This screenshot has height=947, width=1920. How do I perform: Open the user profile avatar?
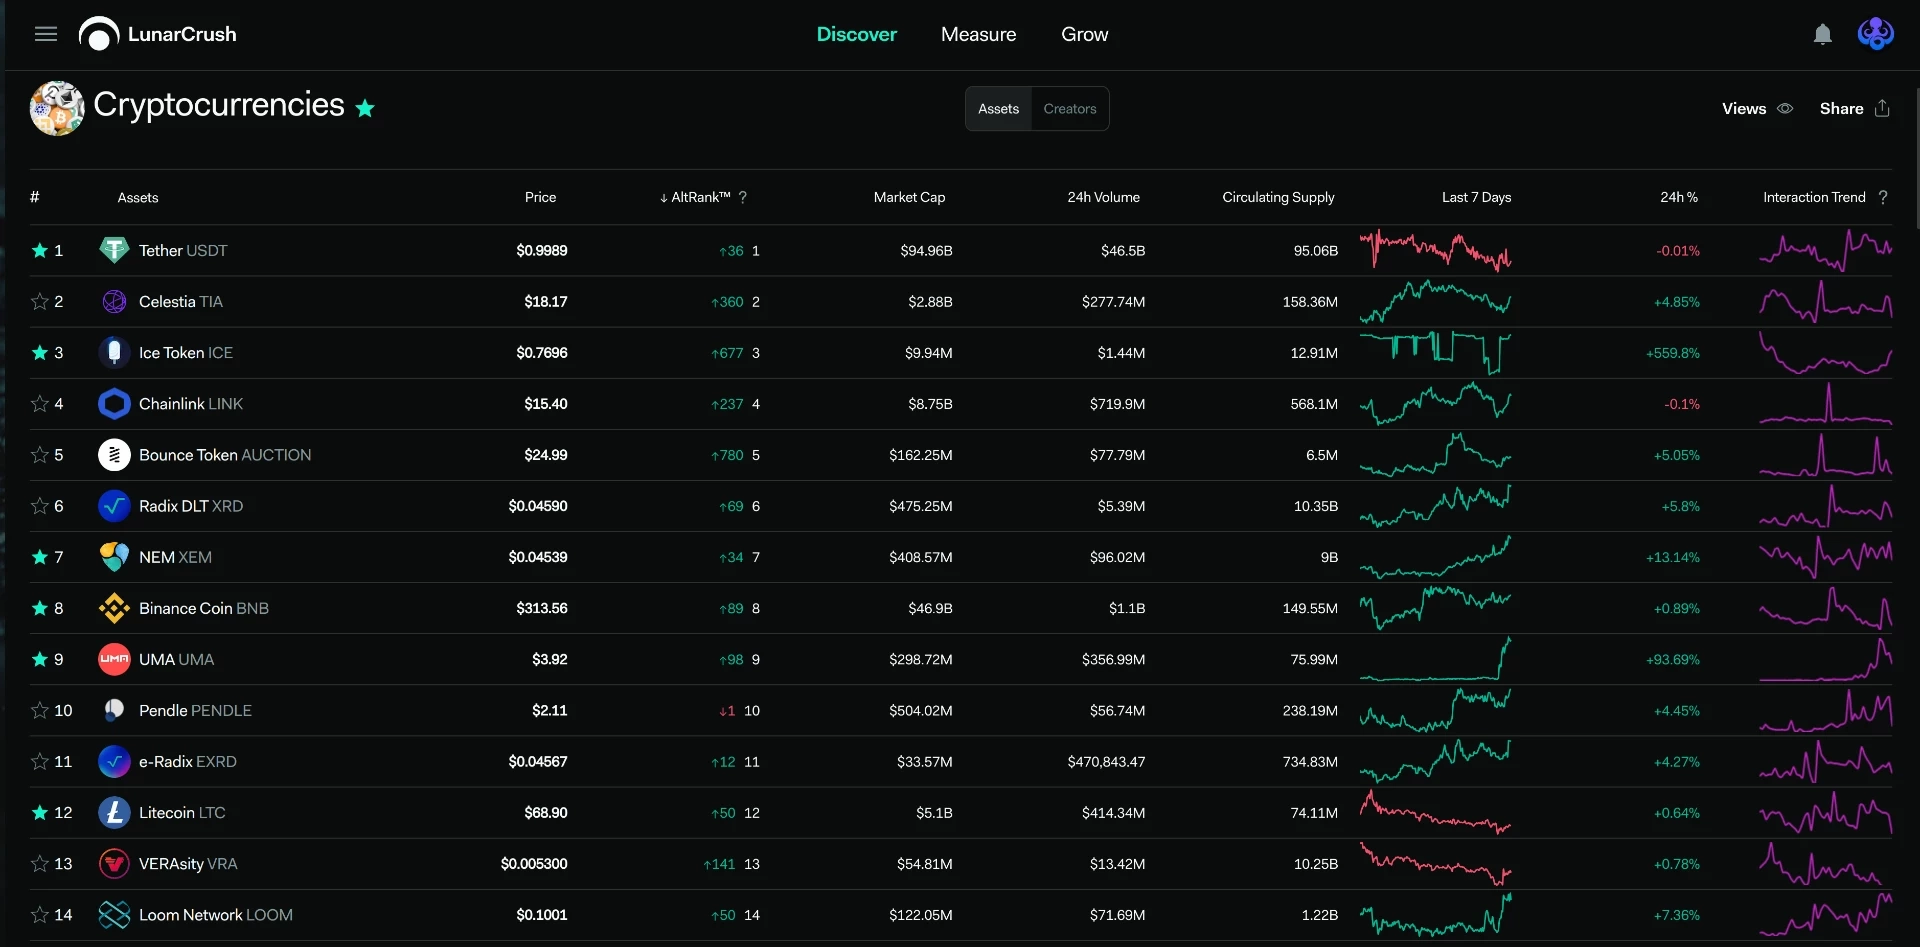tap(1875, 34)
